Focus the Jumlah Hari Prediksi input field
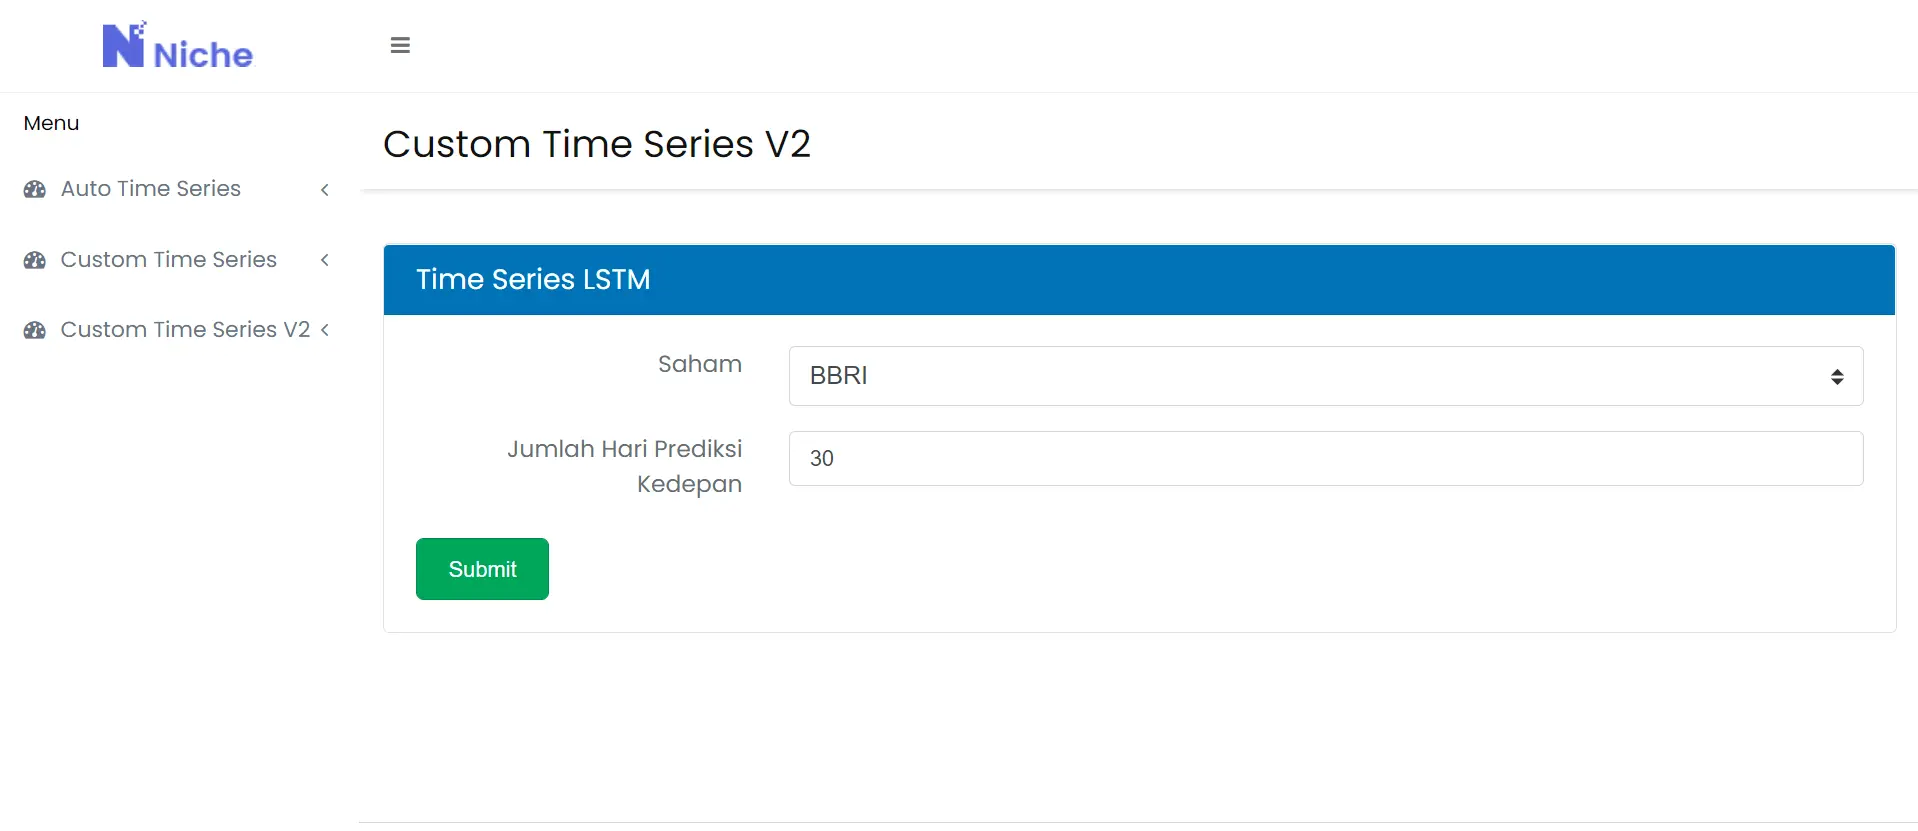The width and height of the screenshot is (1918, 831). point(1326,458)
